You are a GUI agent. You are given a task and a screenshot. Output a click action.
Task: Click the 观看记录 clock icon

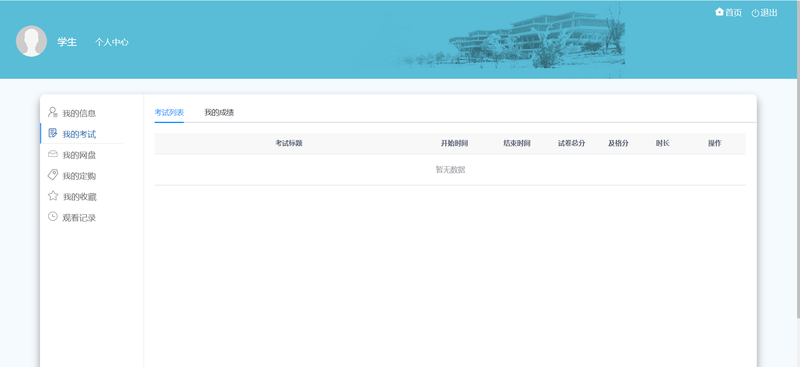[53, 216]
